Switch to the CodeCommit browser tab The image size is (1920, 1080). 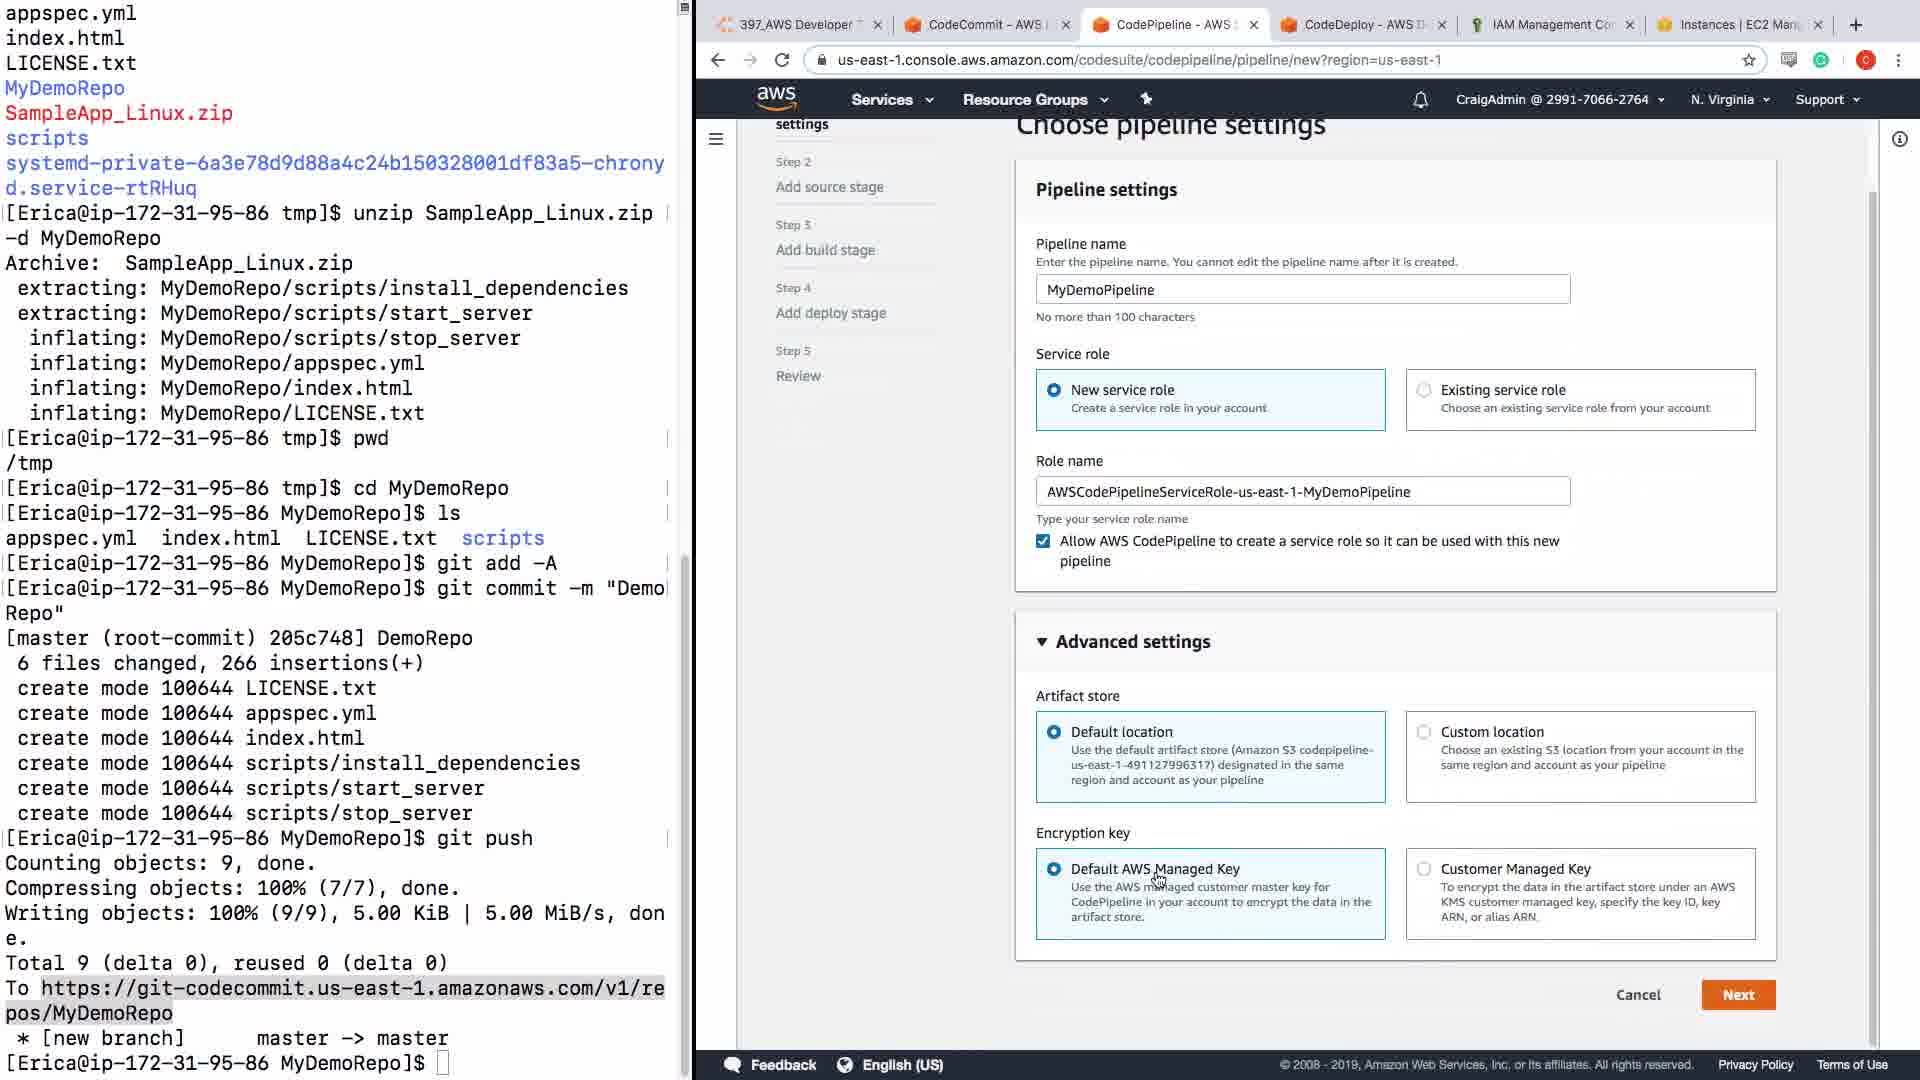click(x=983, y=25)
